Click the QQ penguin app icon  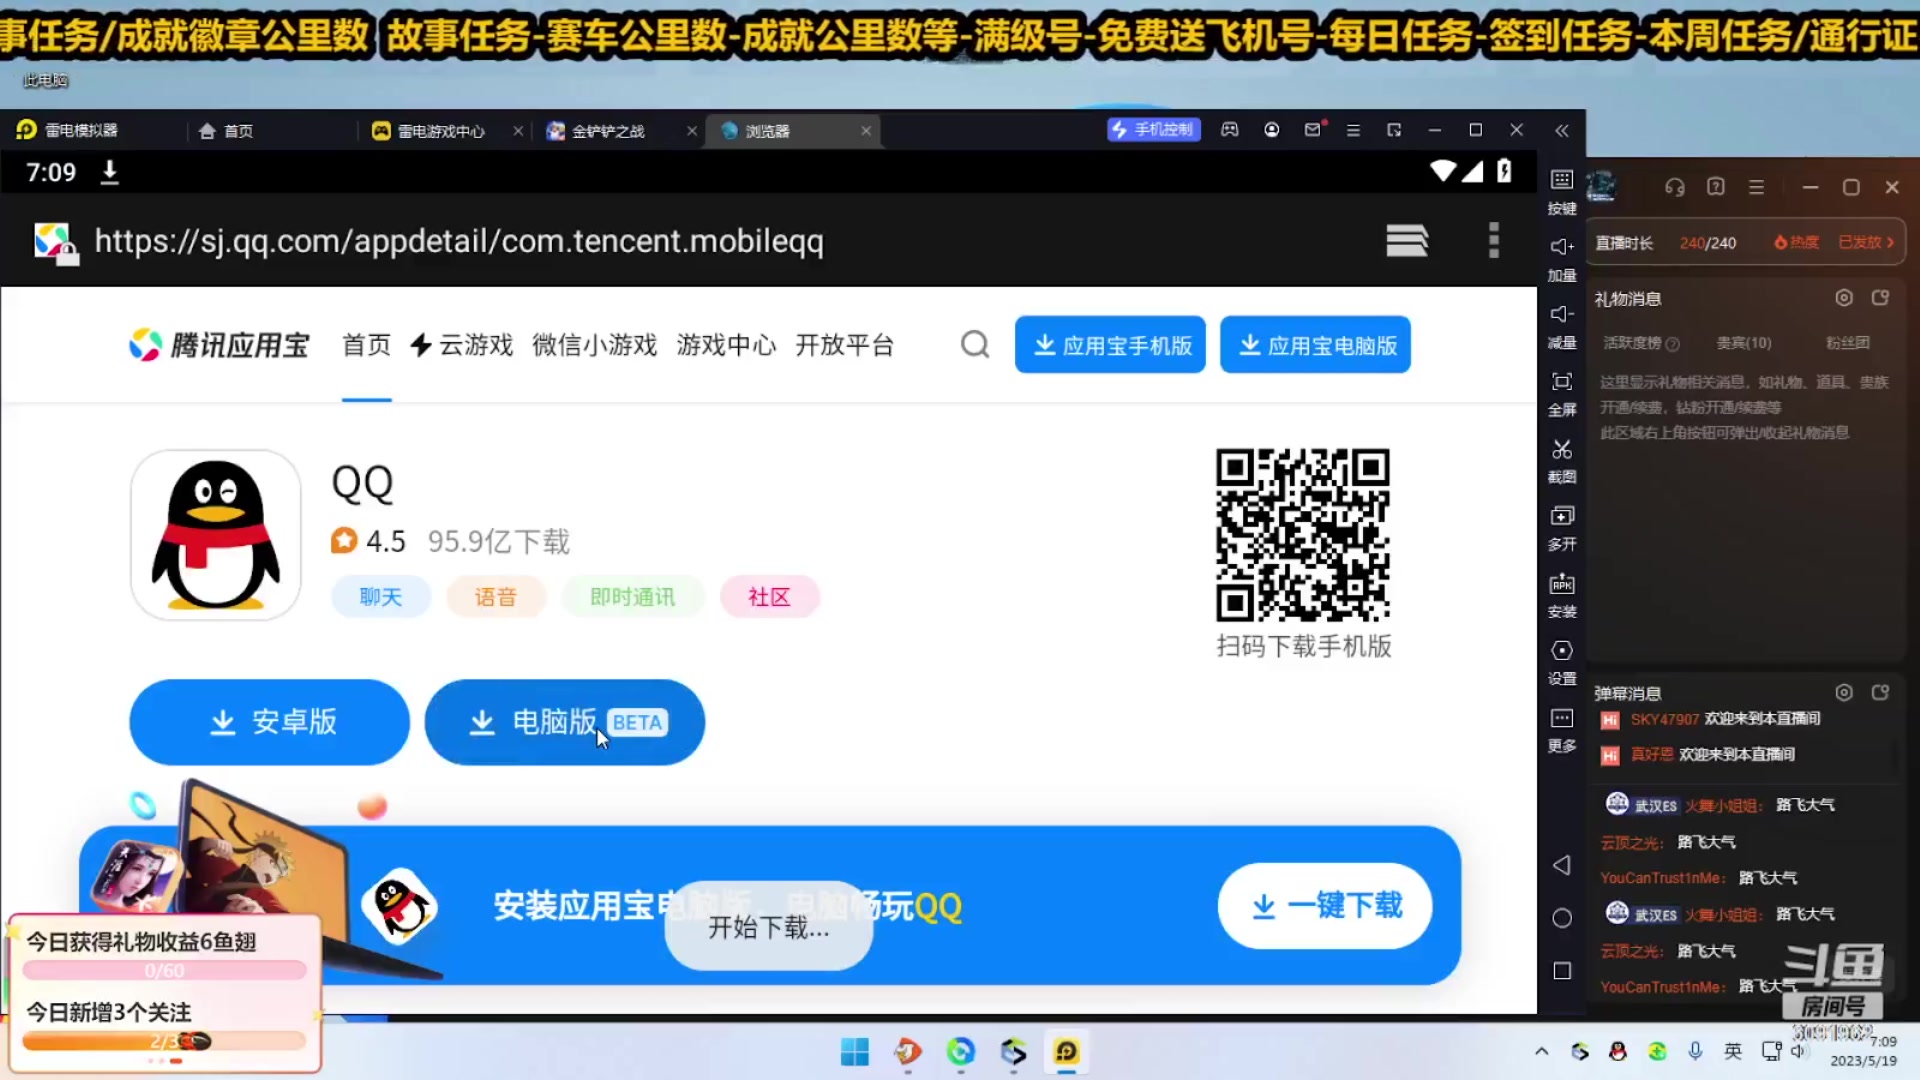[x=216, y=535]
